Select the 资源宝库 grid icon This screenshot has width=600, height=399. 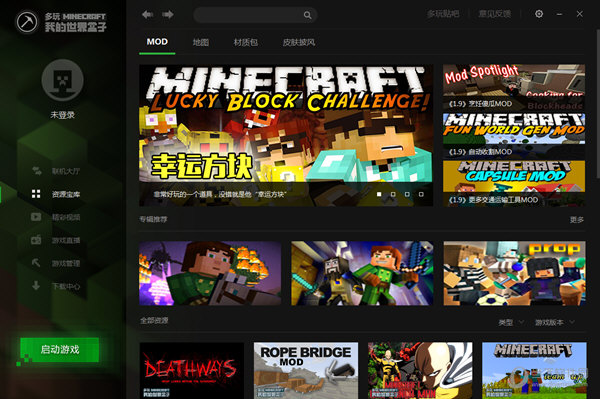[36, 194]
